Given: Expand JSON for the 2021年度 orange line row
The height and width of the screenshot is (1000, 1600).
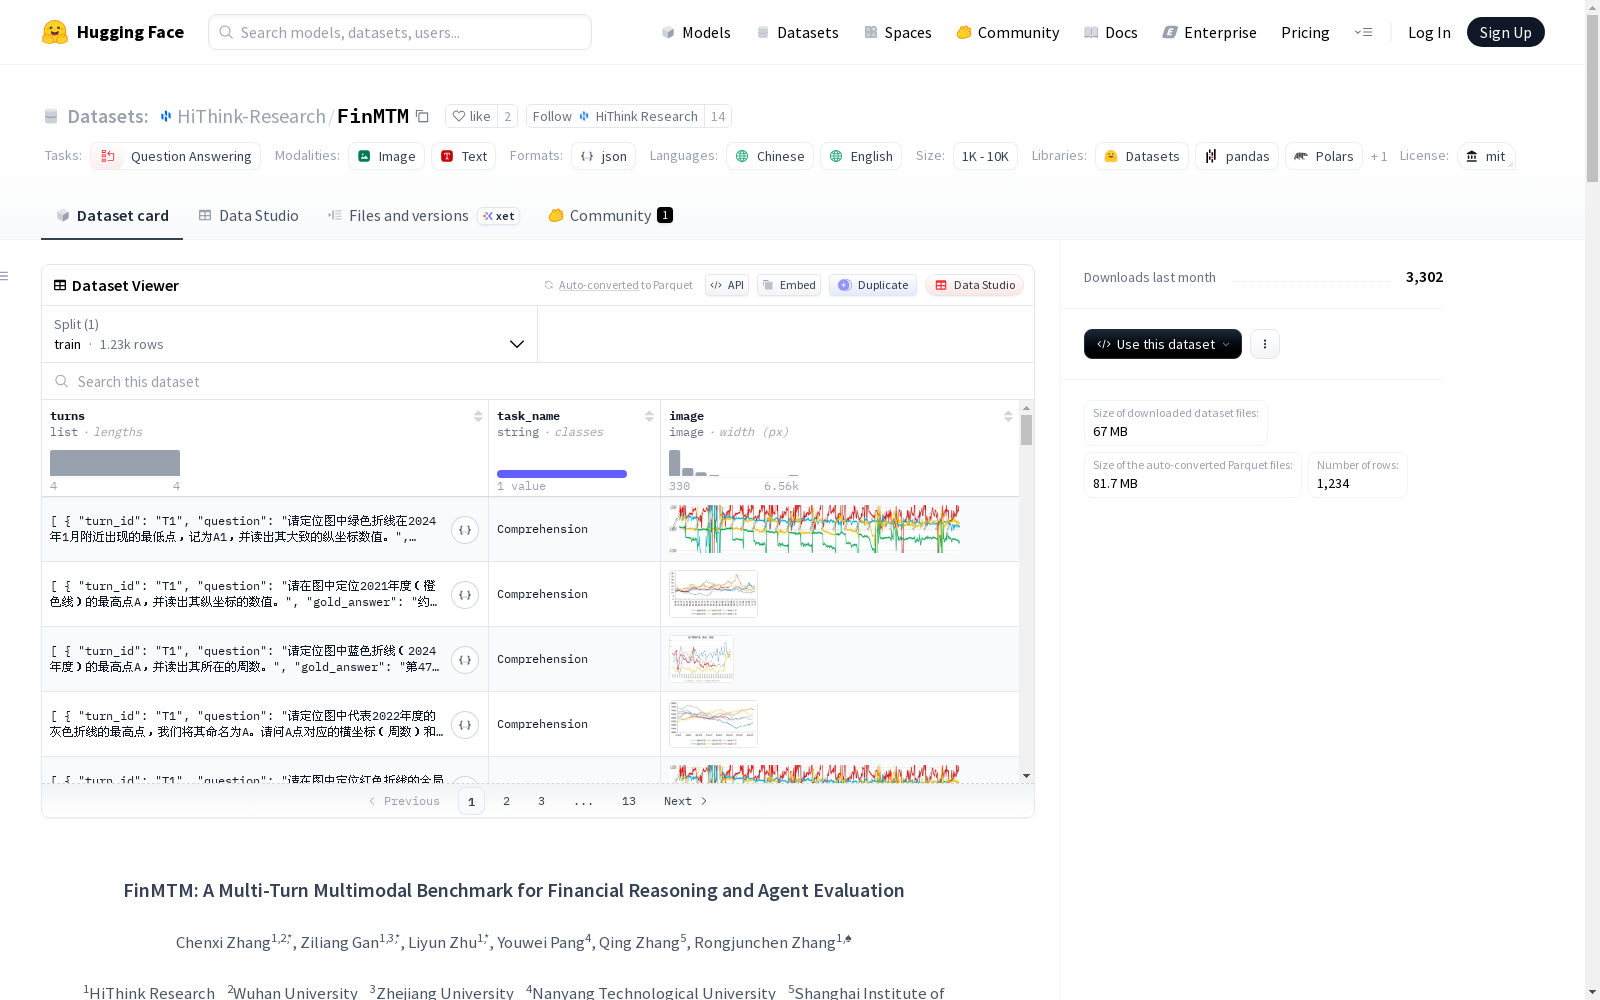Looking at the screenshot, I should 465,595.
